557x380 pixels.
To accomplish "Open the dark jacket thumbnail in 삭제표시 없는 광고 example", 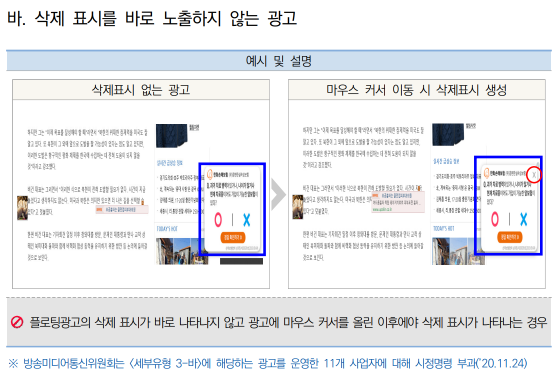I will pyautogui.click(x=172, y=135).
